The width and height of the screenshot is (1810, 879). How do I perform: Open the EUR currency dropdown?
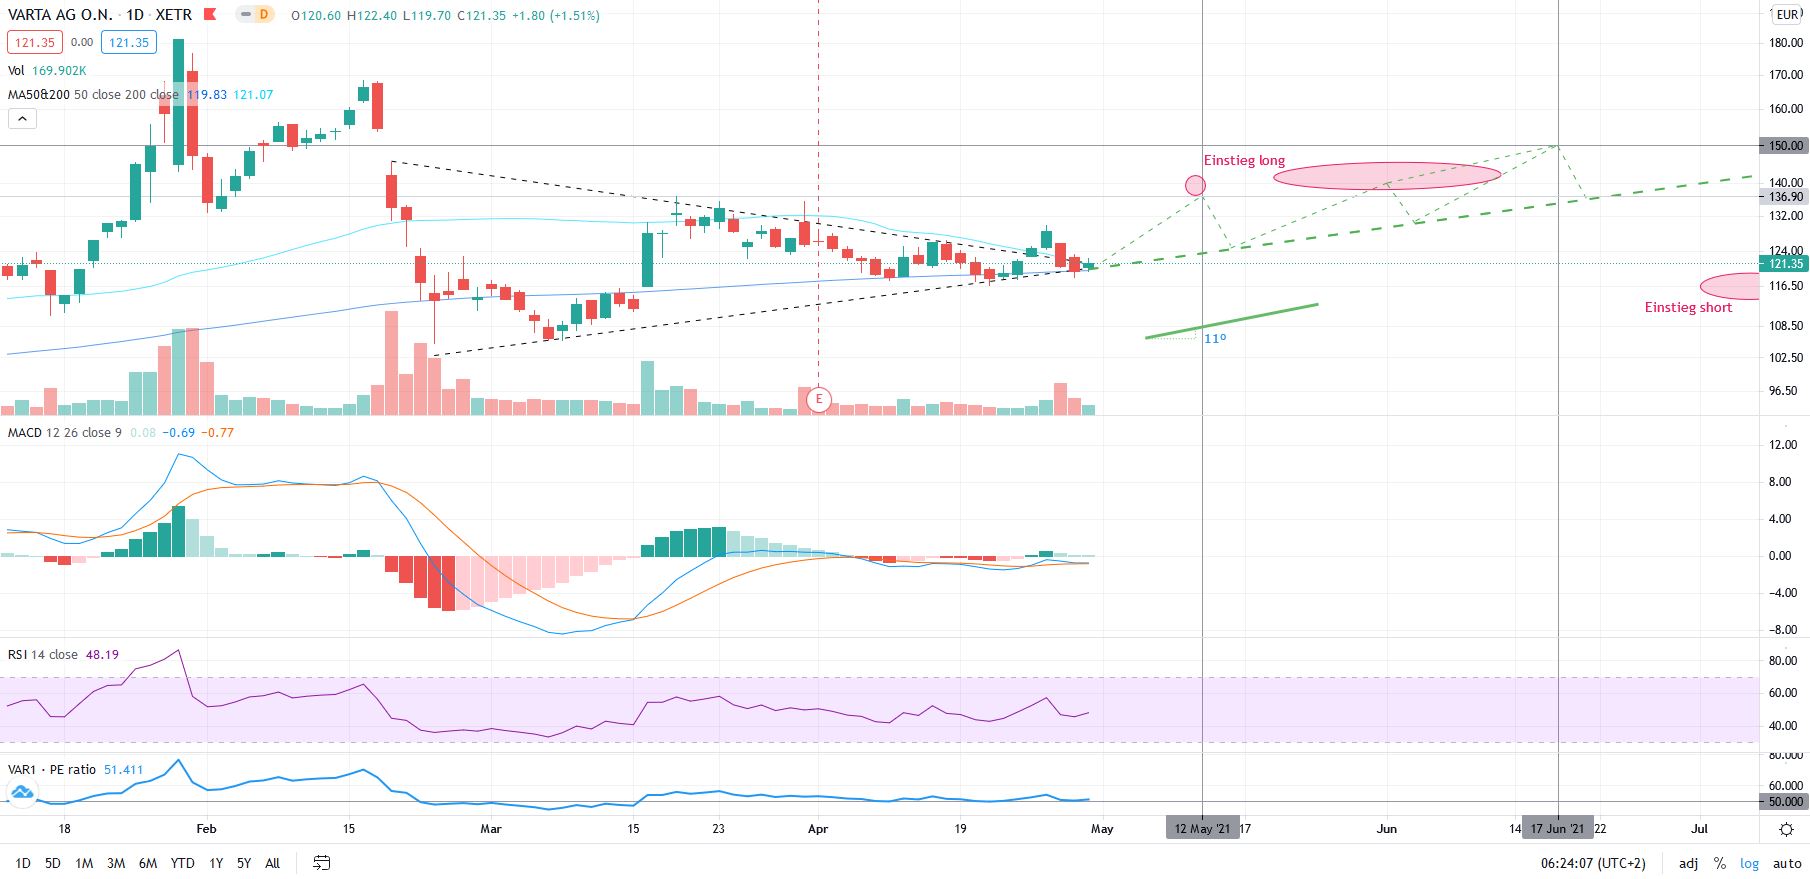(x=1787, y=15)
